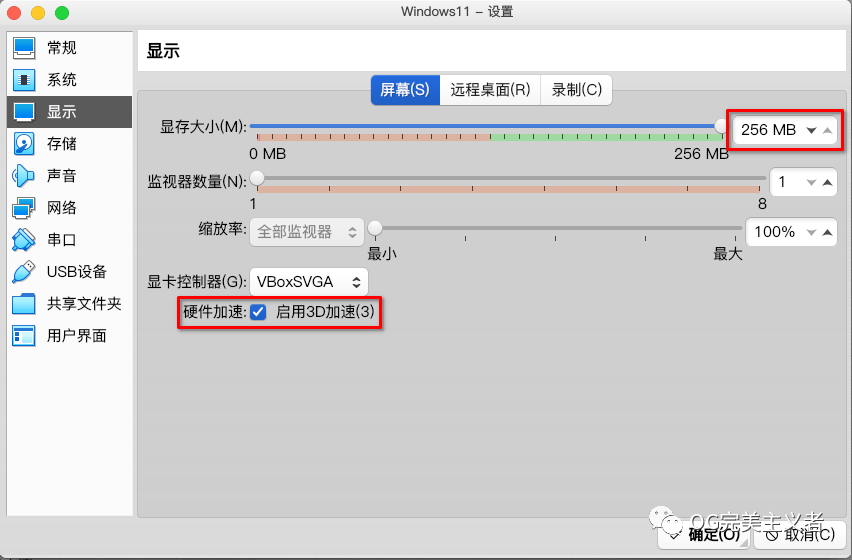Click the 用户界面 label in the sidebar

click(x=77, y=336)
